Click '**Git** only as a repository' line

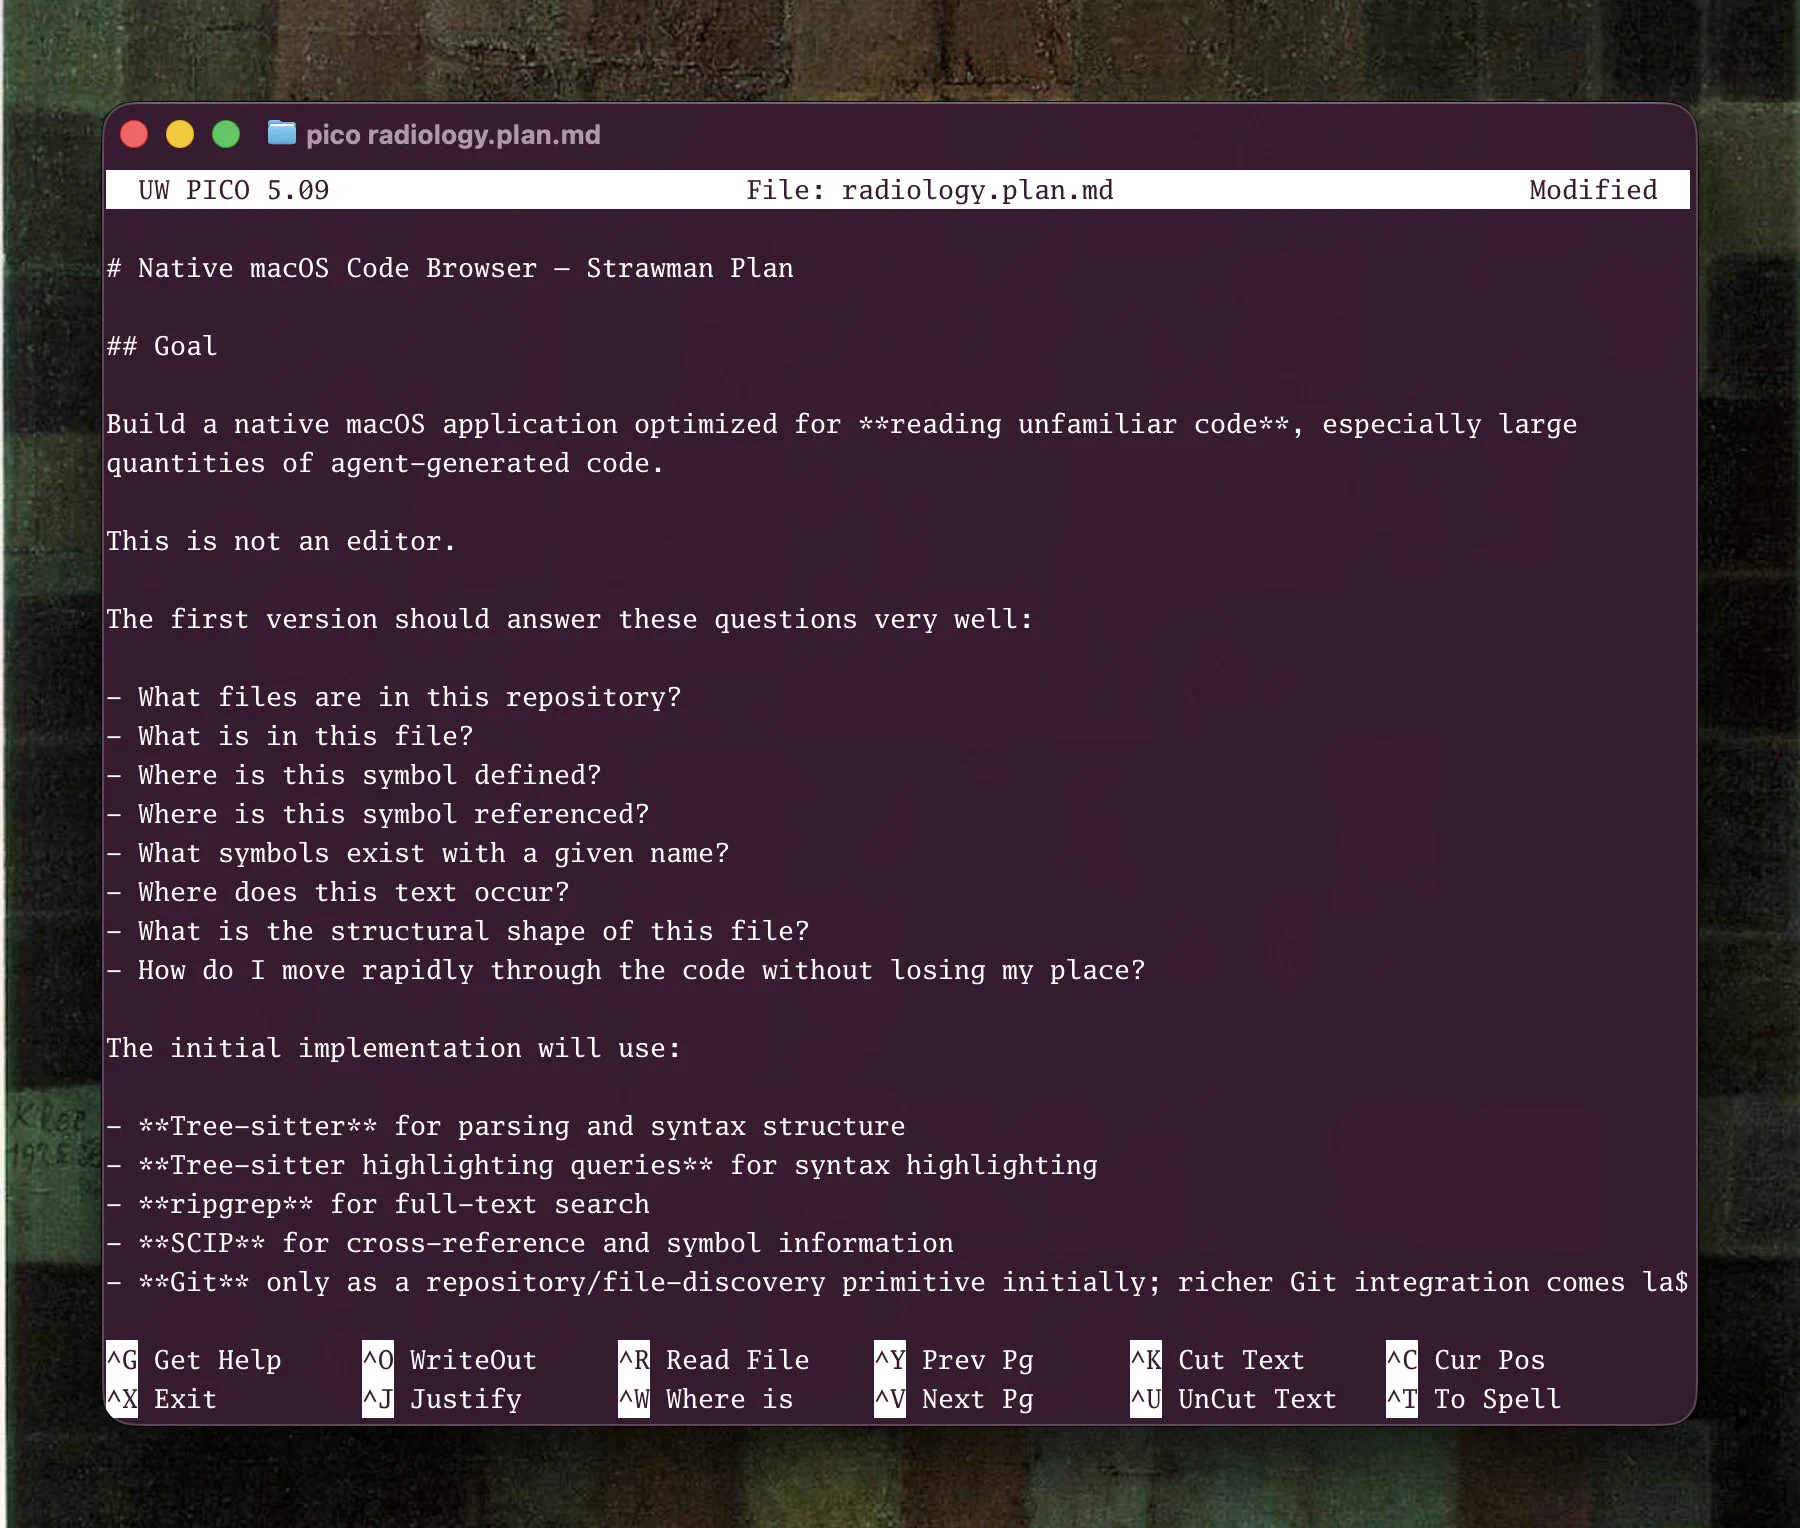tap(897, 1282)
